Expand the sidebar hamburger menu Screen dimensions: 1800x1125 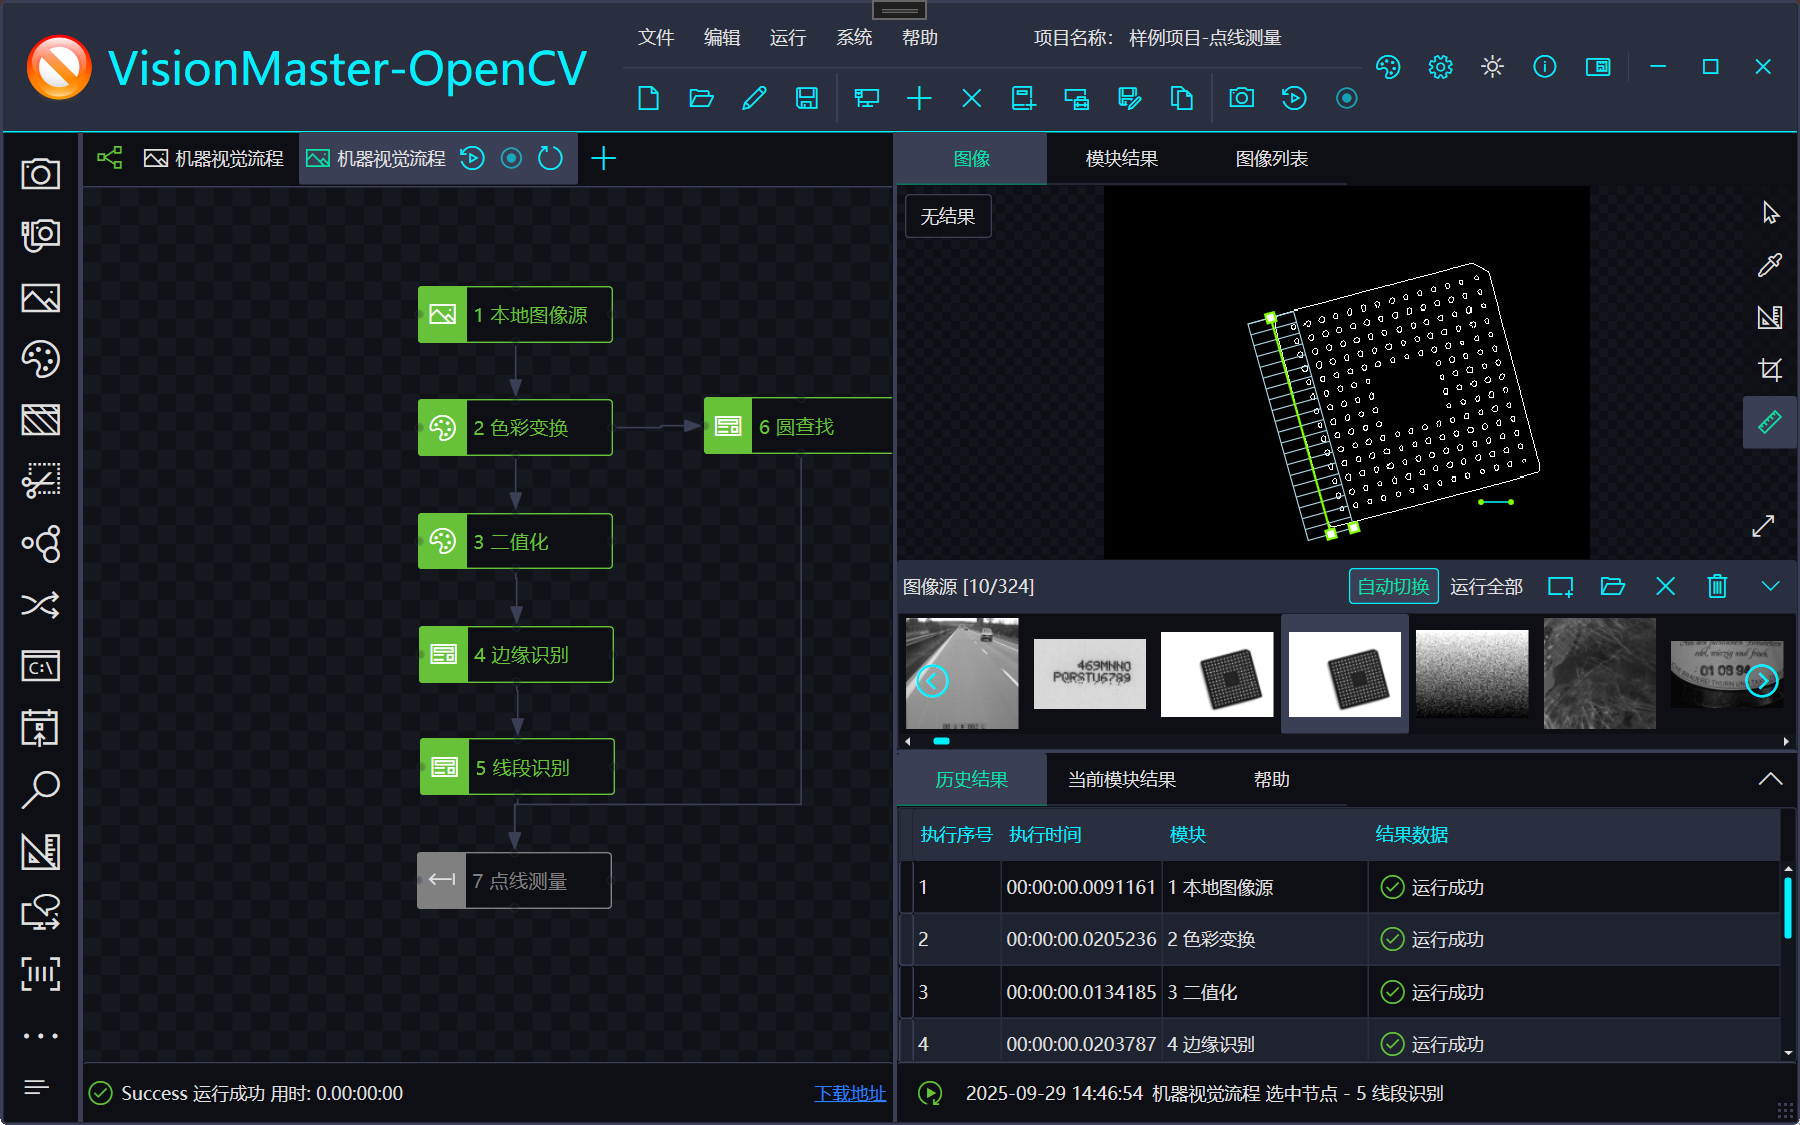click(x=37, y=1087)
